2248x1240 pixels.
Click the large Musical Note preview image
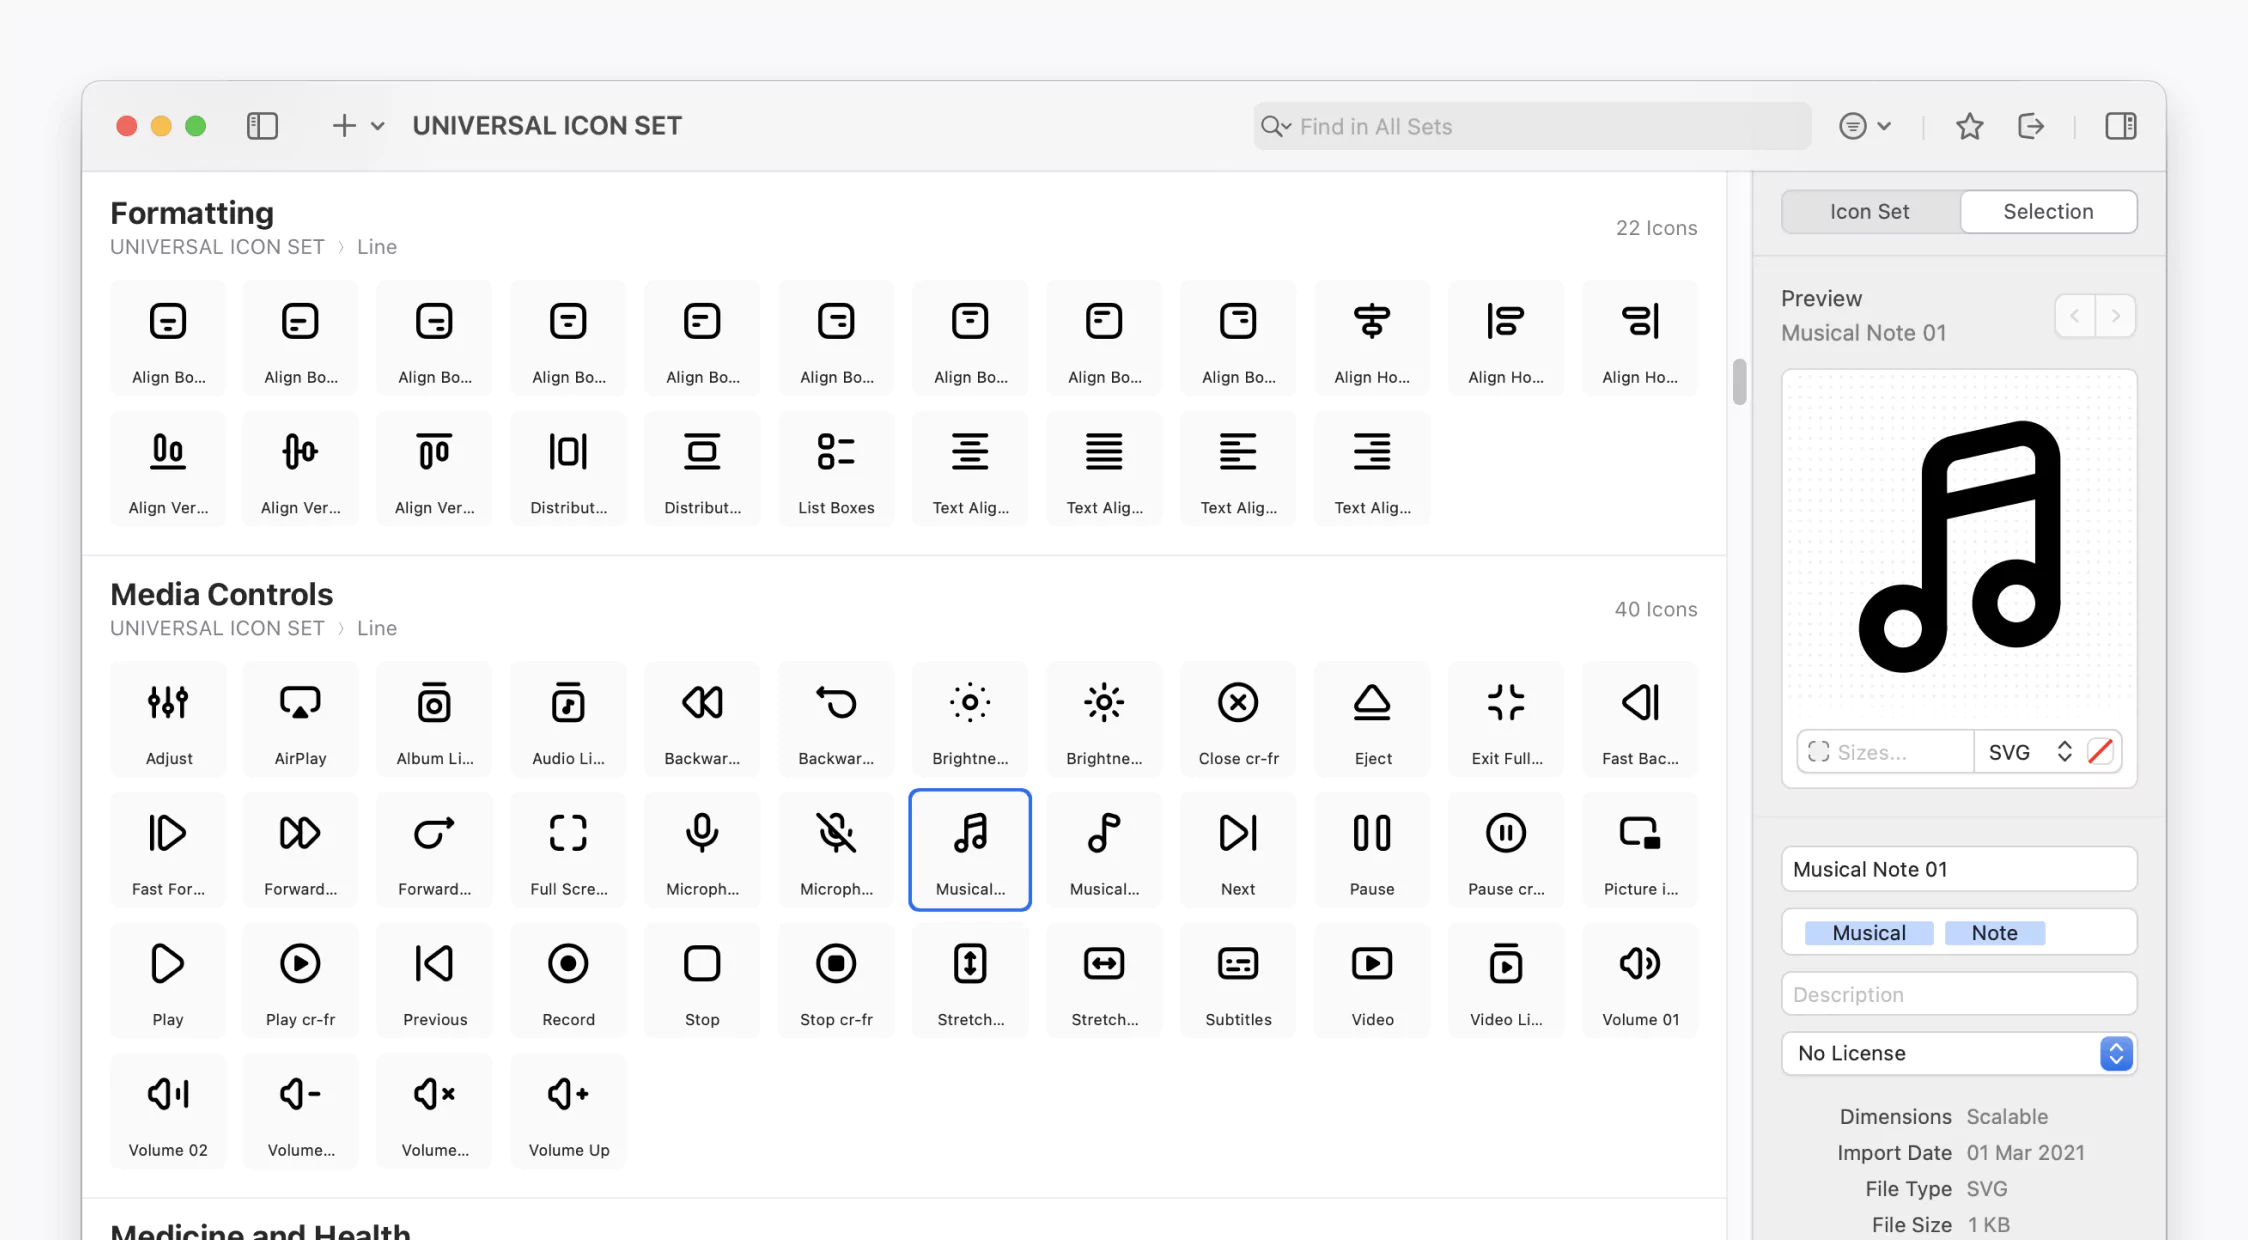pyautogui.click(x=1959, y=546)
